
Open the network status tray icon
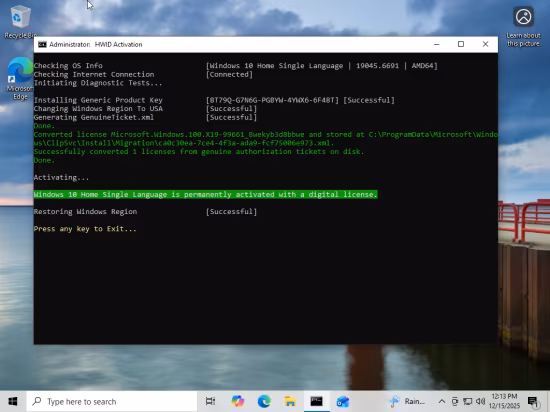[467, 401]
